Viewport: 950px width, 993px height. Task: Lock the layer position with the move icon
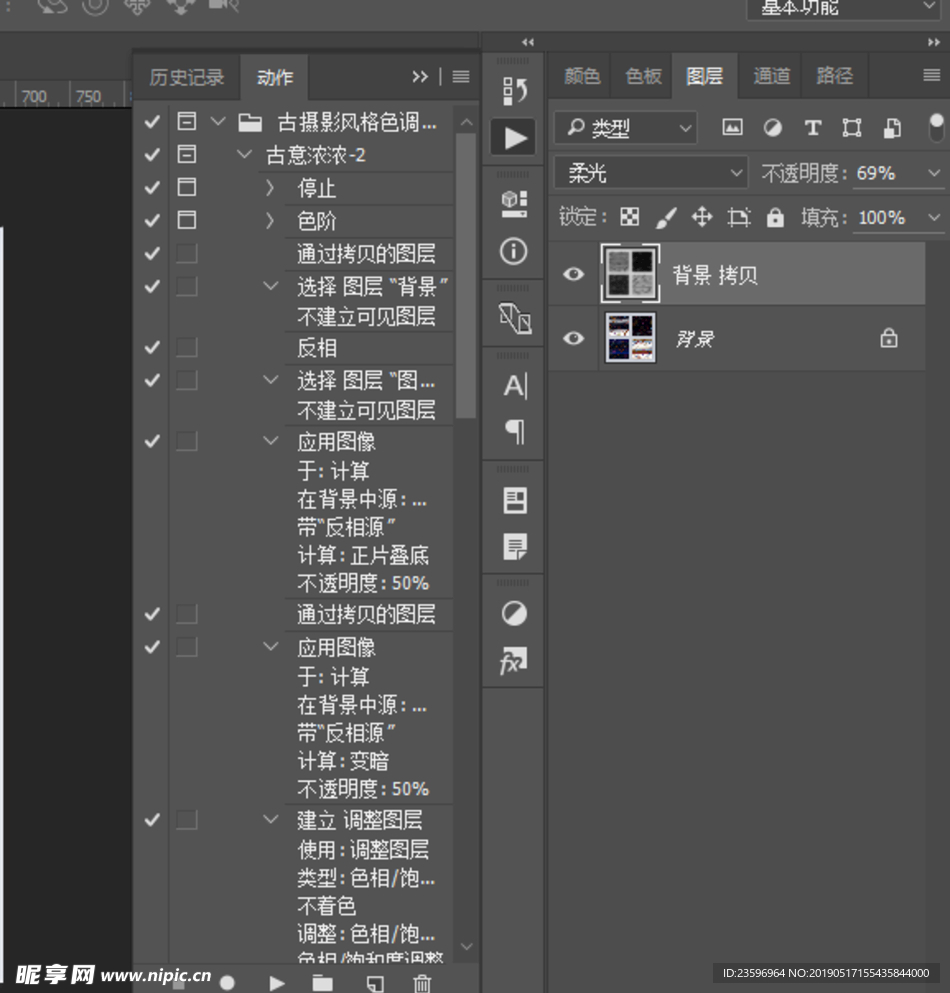[x=703, y=217]
